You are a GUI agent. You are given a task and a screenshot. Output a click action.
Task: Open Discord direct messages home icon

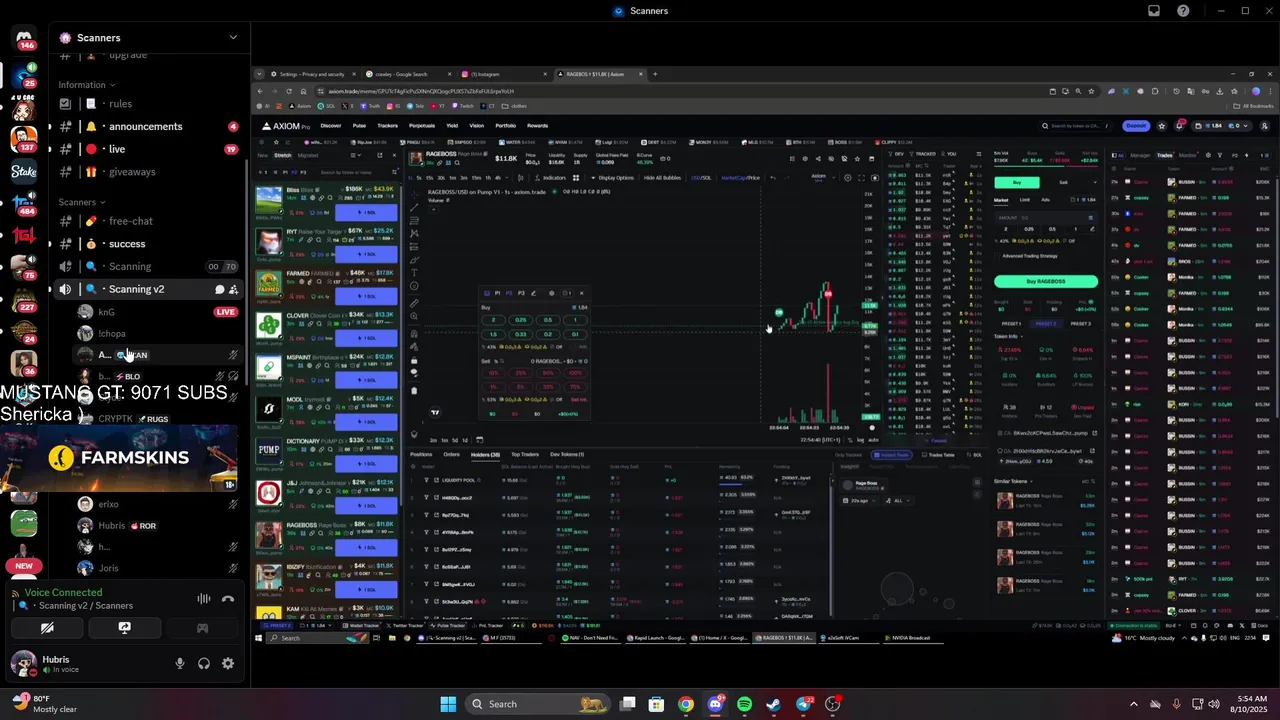coord(24,38)
